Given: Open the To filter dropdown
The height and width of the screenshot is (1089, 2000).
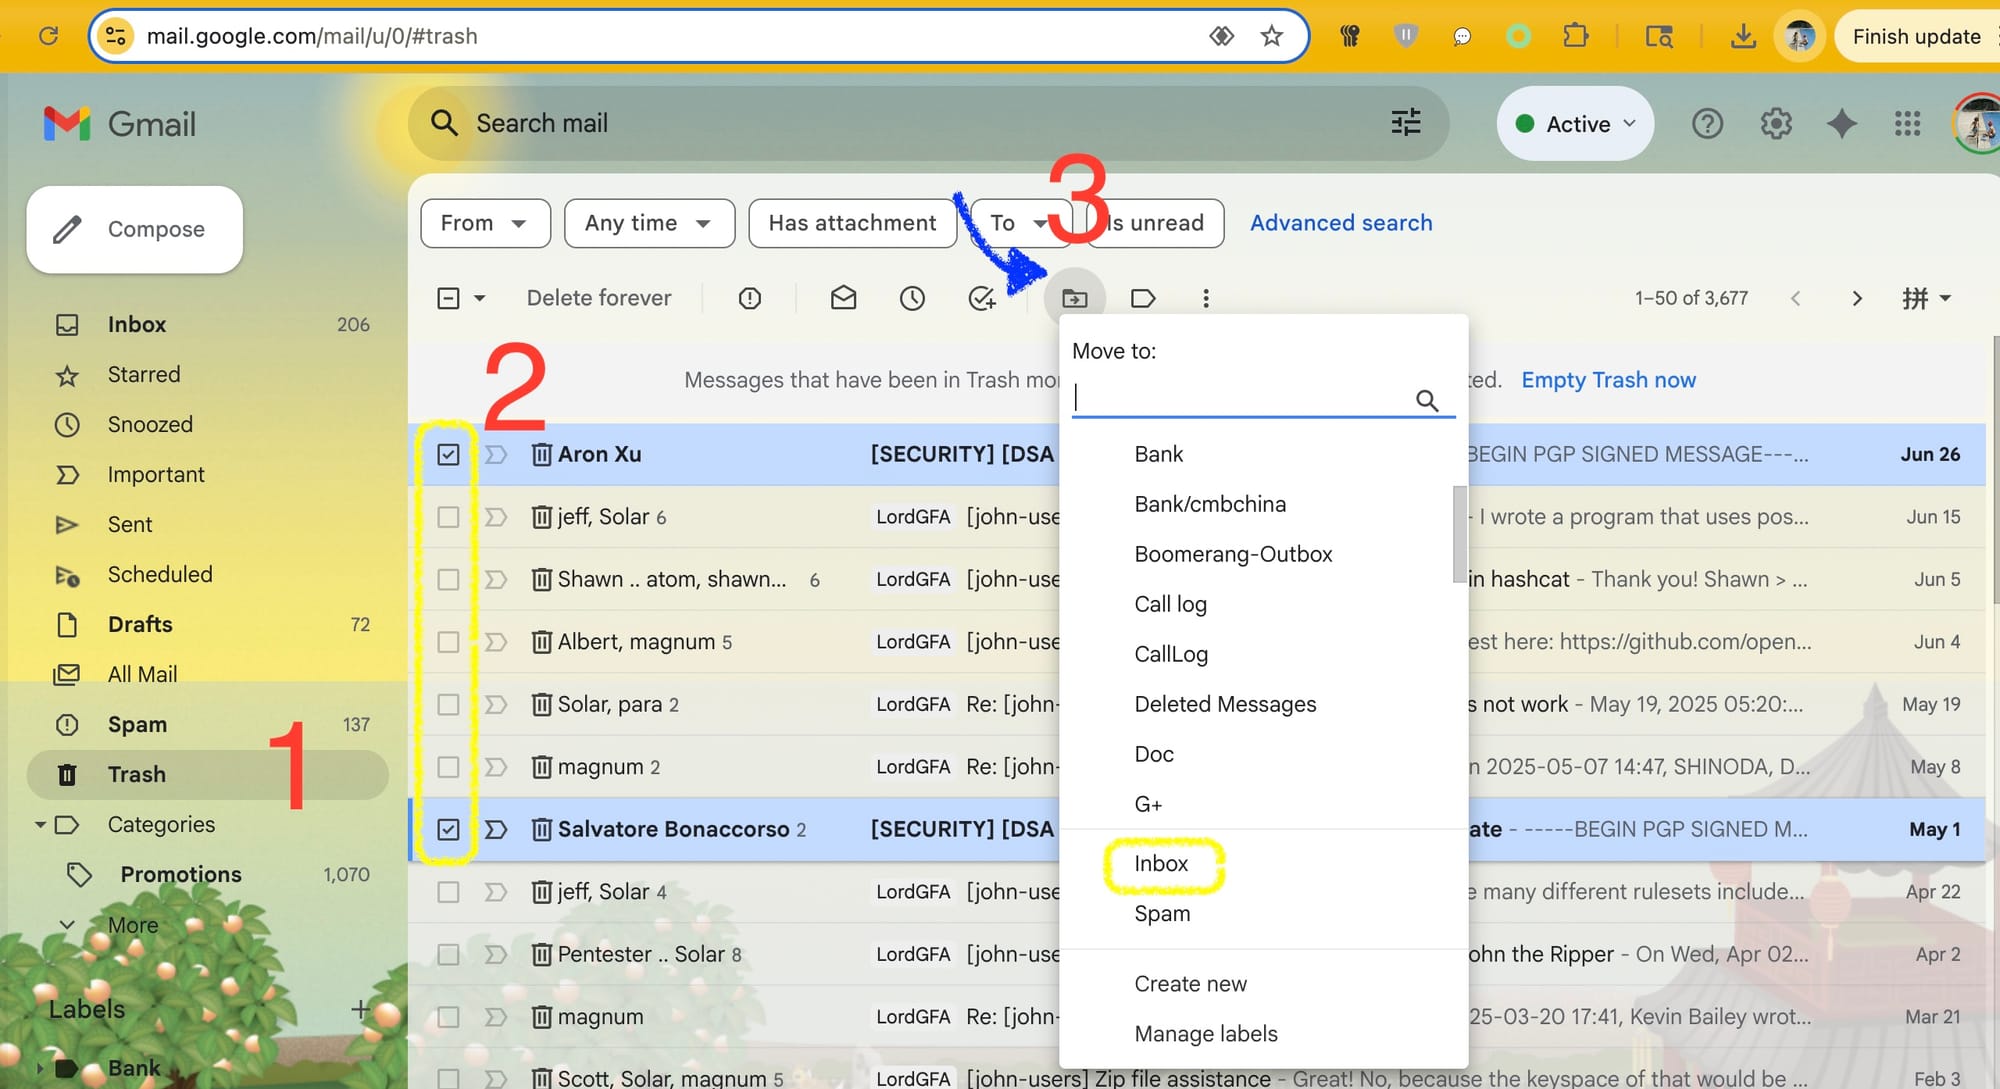Looking at the screenshot, I should pos(1020,223).
